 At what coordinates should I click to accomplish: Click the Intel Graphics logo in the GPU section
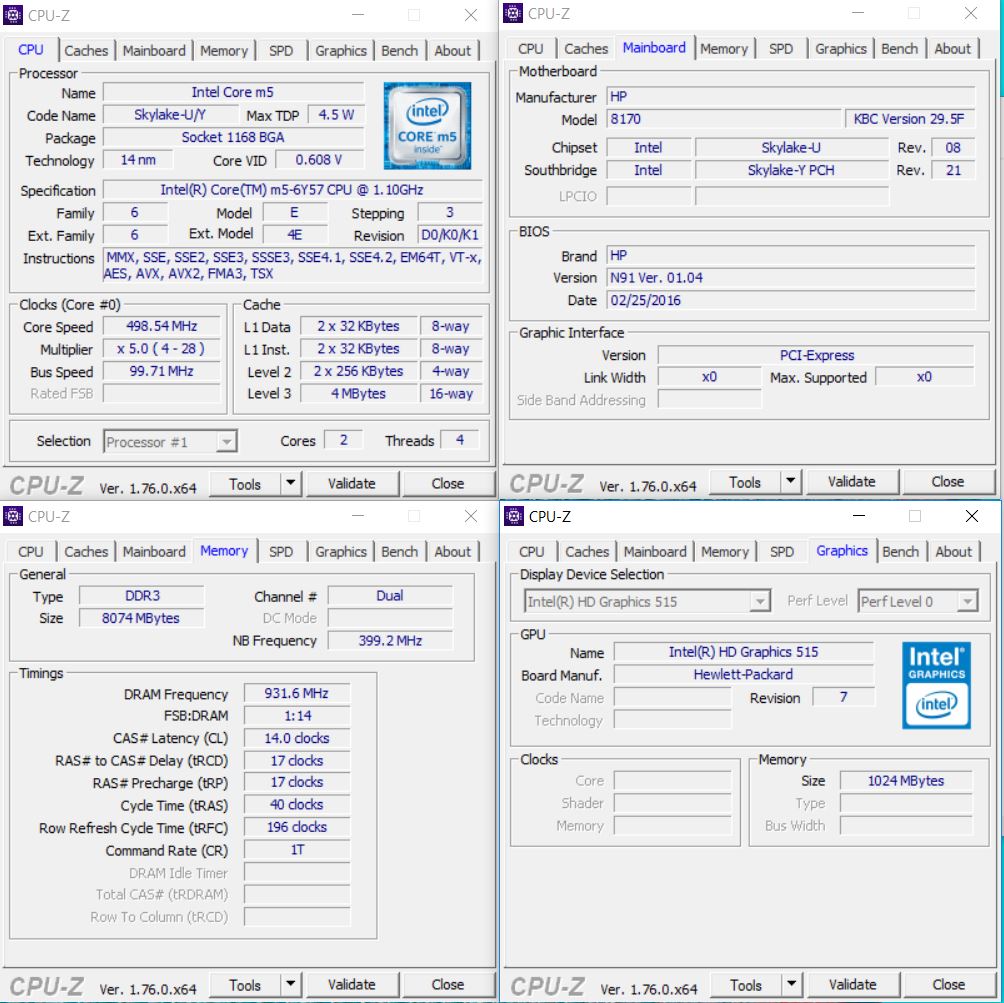click(936, 685)
